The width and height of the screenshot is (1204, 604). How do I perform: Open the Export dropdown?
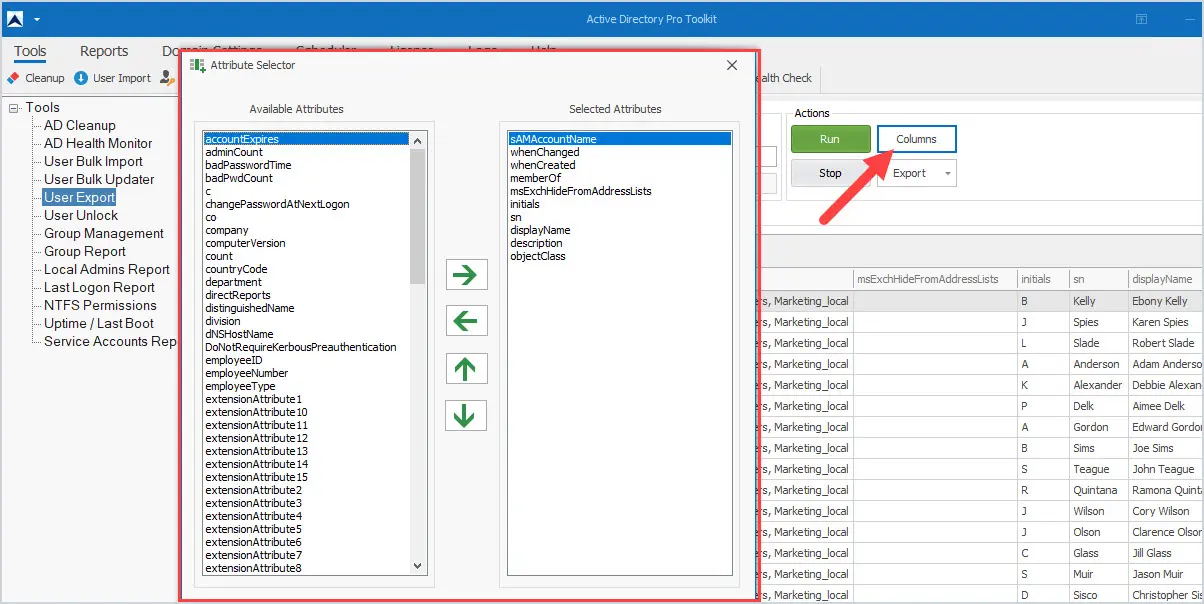[916, 173]
